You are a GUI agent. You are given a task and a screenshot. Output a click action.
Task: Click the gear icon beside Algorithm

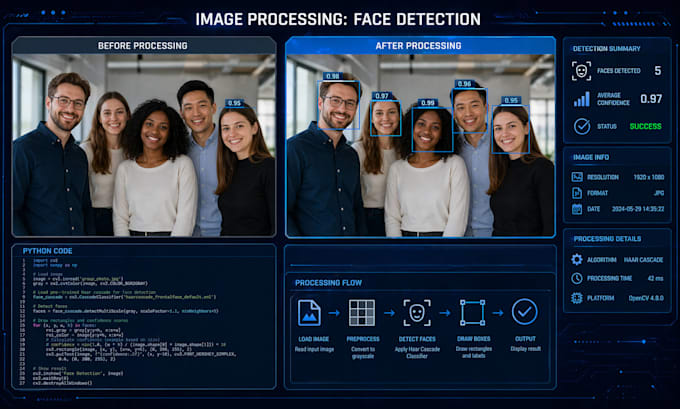coord(577,259)
